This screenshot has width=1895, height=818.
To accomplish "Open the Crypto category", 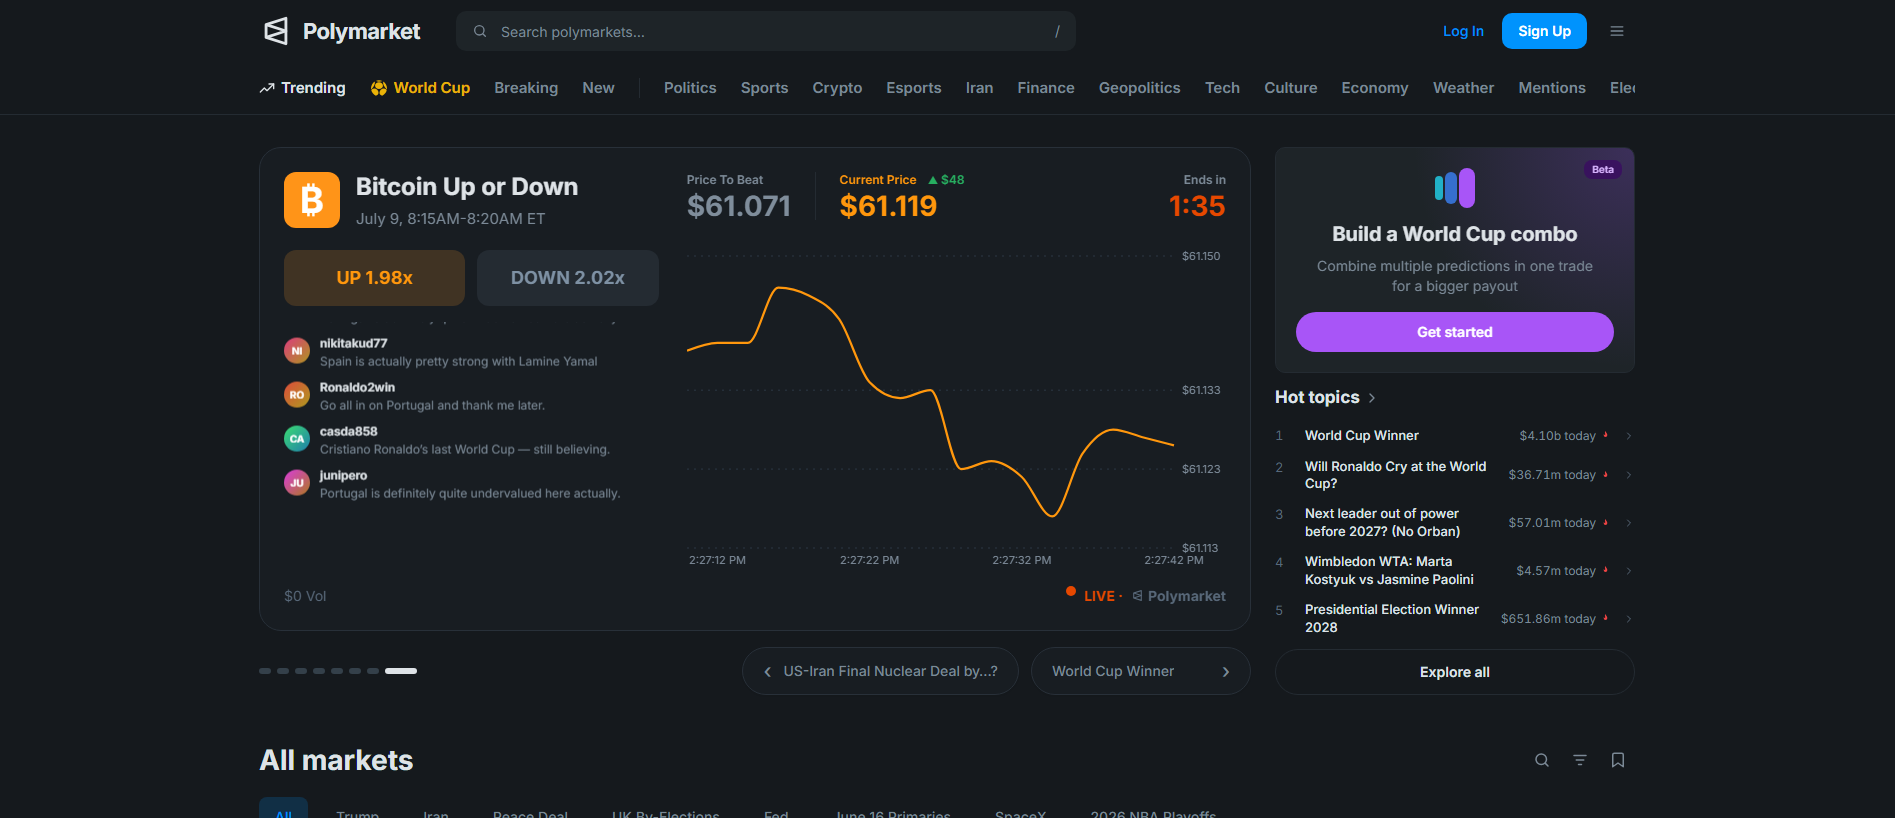I will [837, 88].
